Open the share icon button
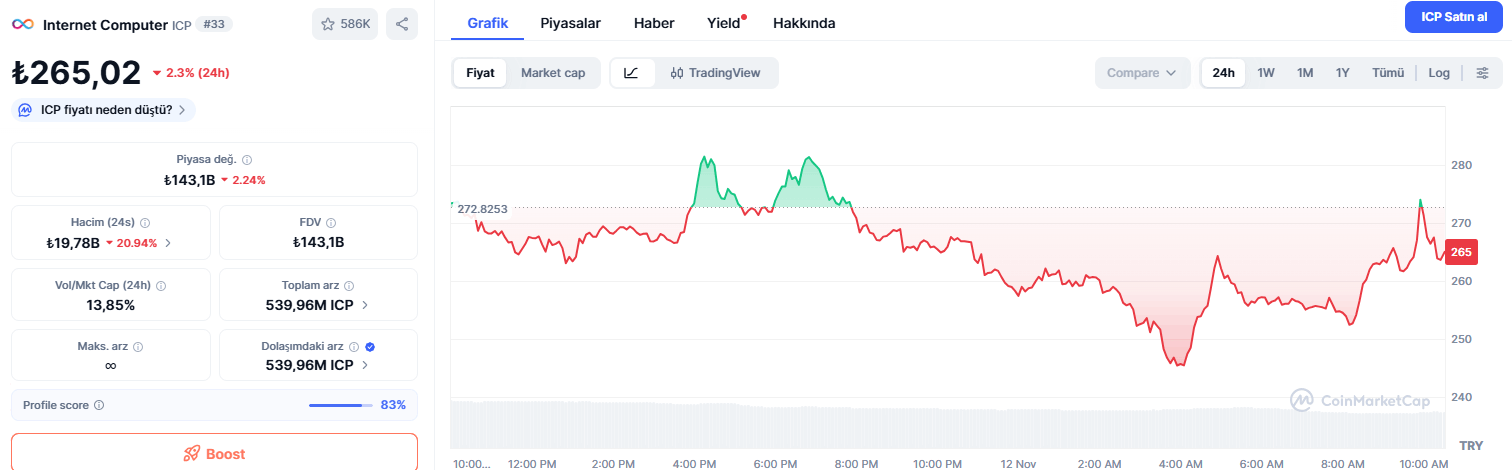 click(x=402, y=24)
